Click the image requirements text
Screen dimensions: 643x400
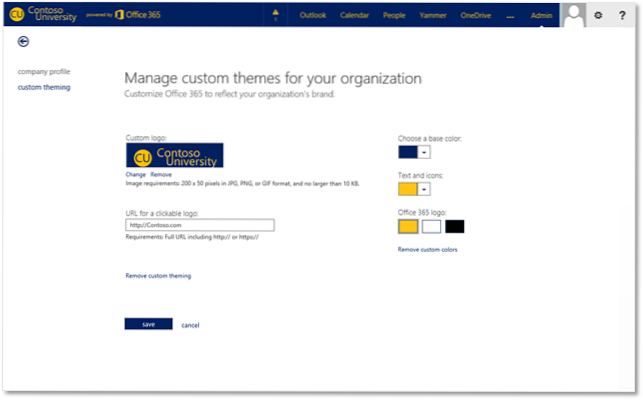click(x=242, y=183)
